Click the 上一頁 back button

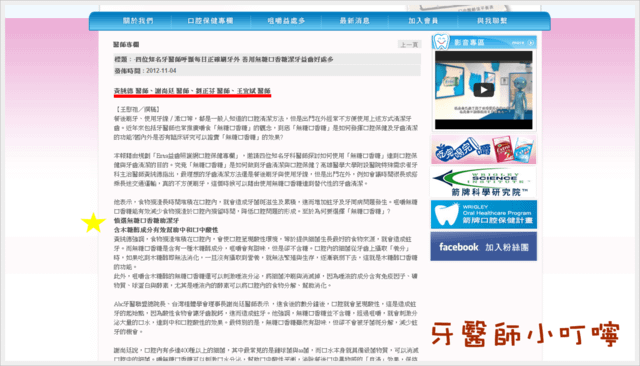[409, 44]
